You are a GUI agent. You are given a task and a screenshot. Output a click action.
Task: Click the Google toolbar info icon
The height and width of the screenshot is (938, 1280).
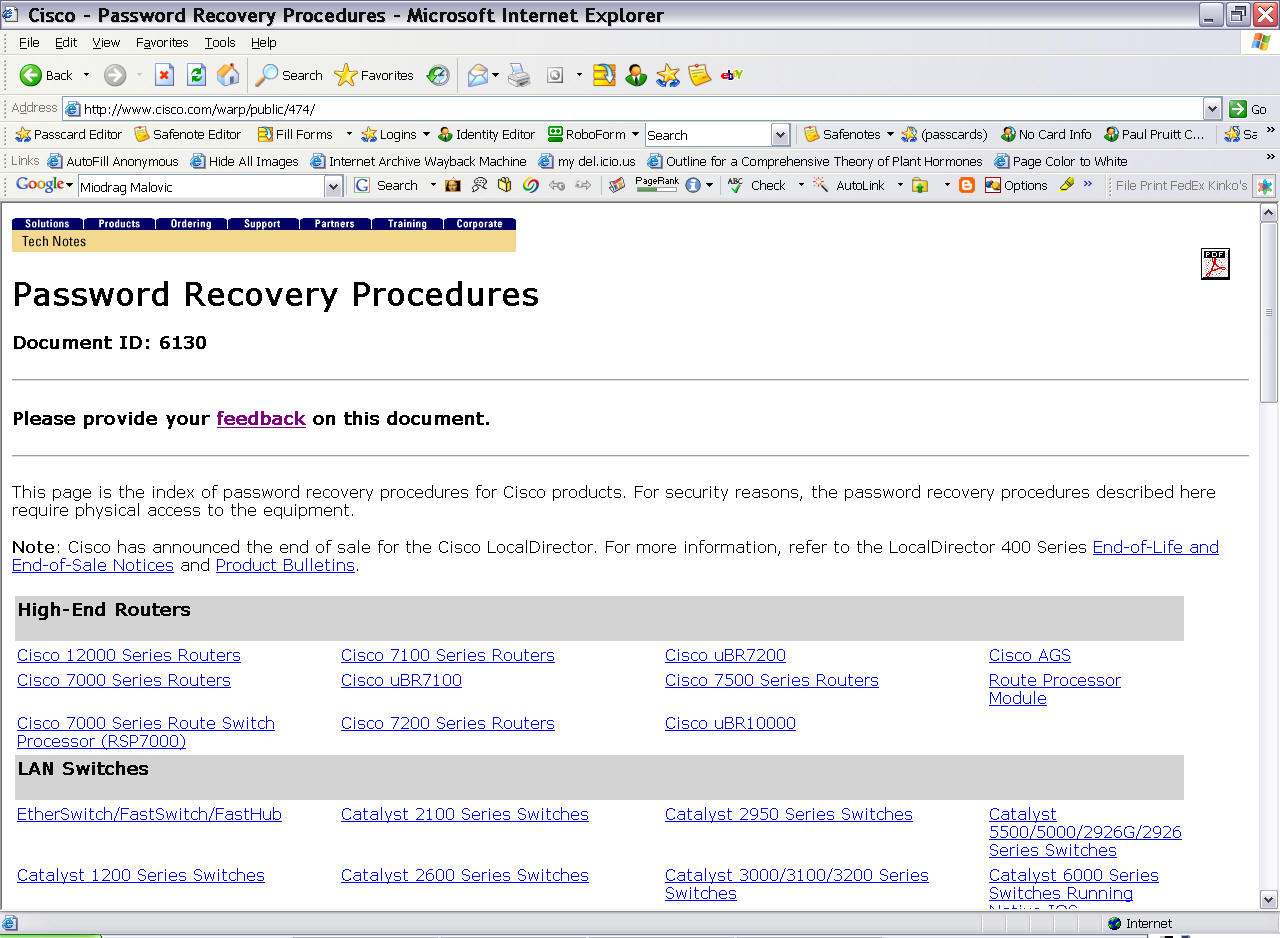click(x=693, y=185)
